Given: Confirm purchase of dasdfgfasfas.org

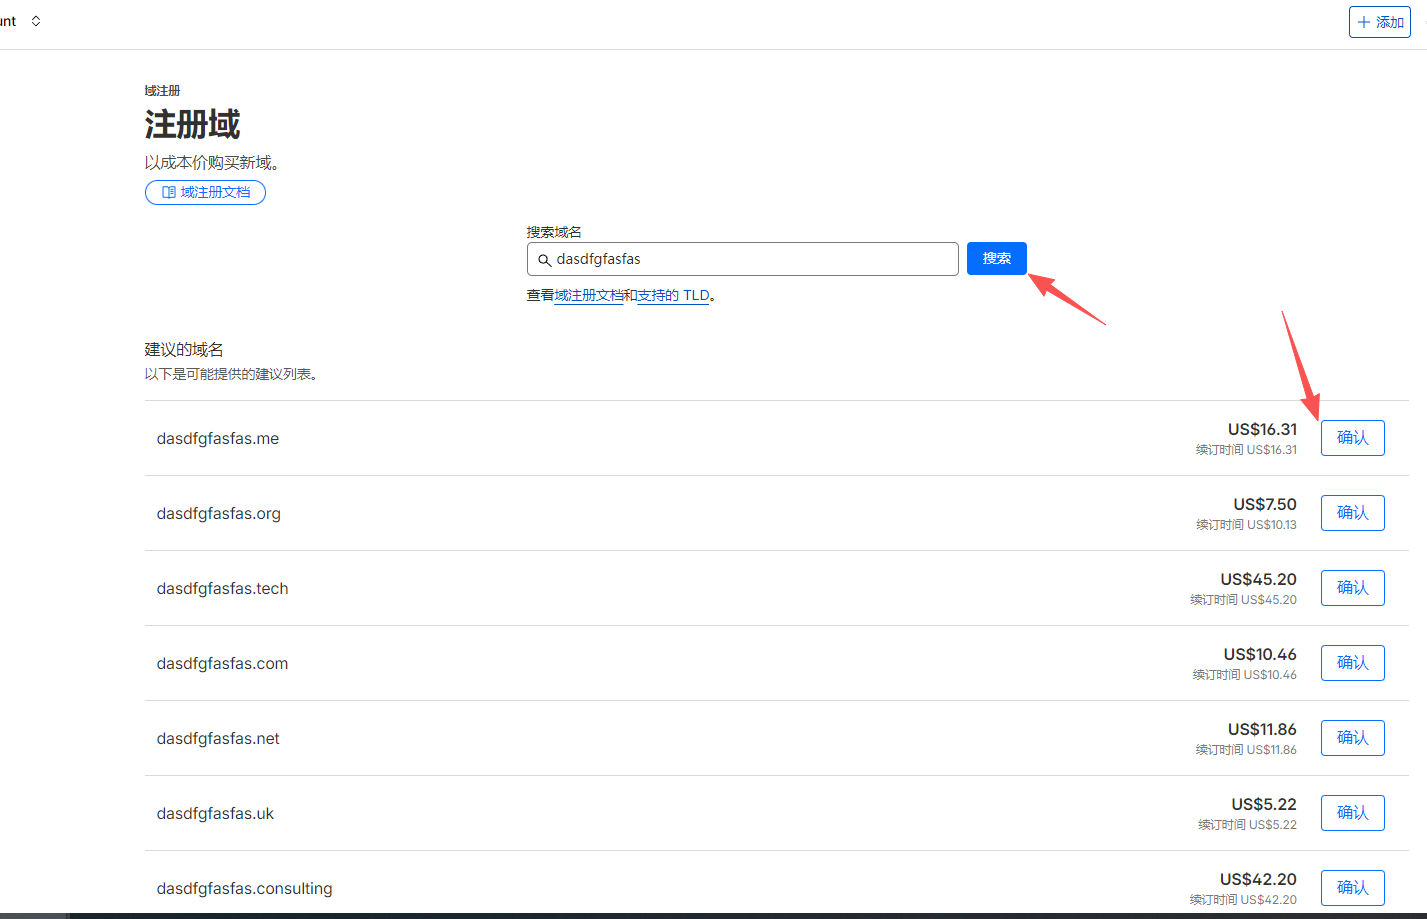Looking at the screenshot, I should pyautogui.click(x=1352, y=513).
